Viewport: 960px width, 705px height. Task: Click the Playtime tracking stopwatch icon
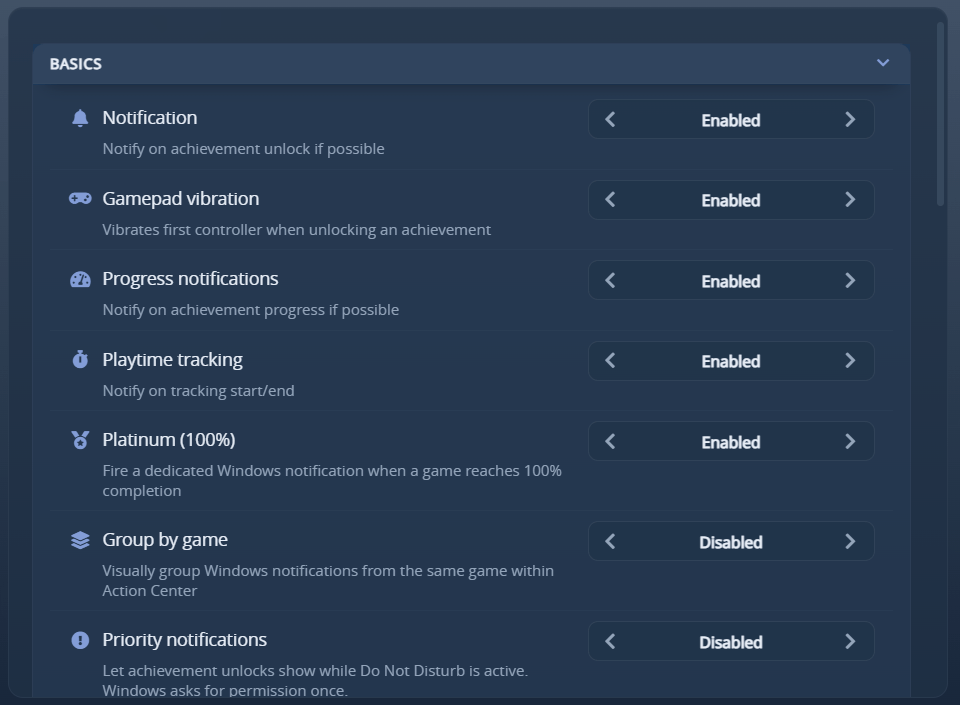coord(80,359)
